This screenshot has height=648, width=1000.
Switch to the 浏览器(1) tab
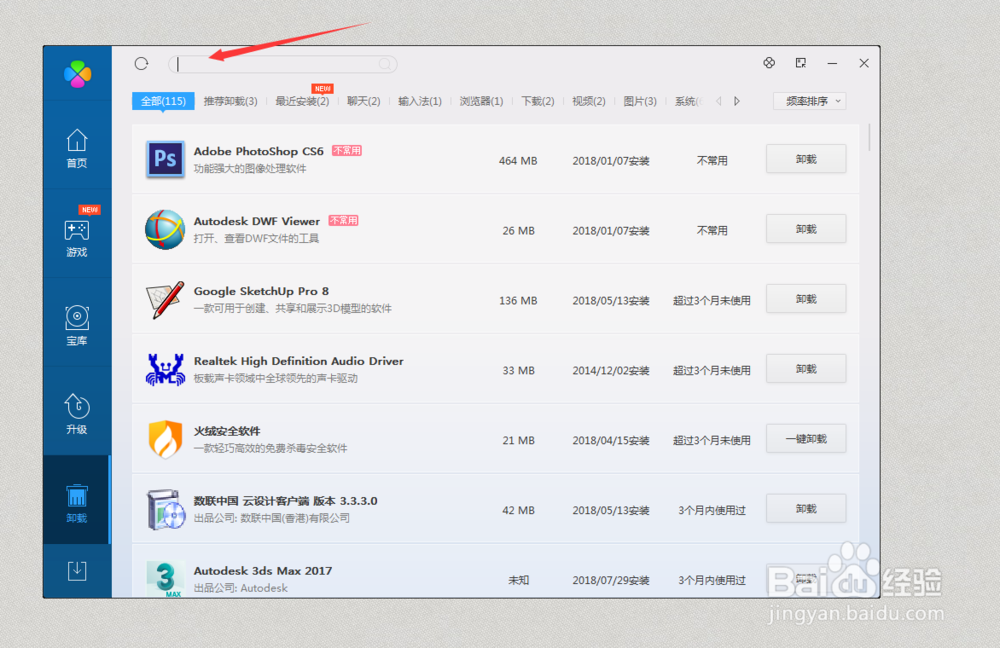click(481, 101)
